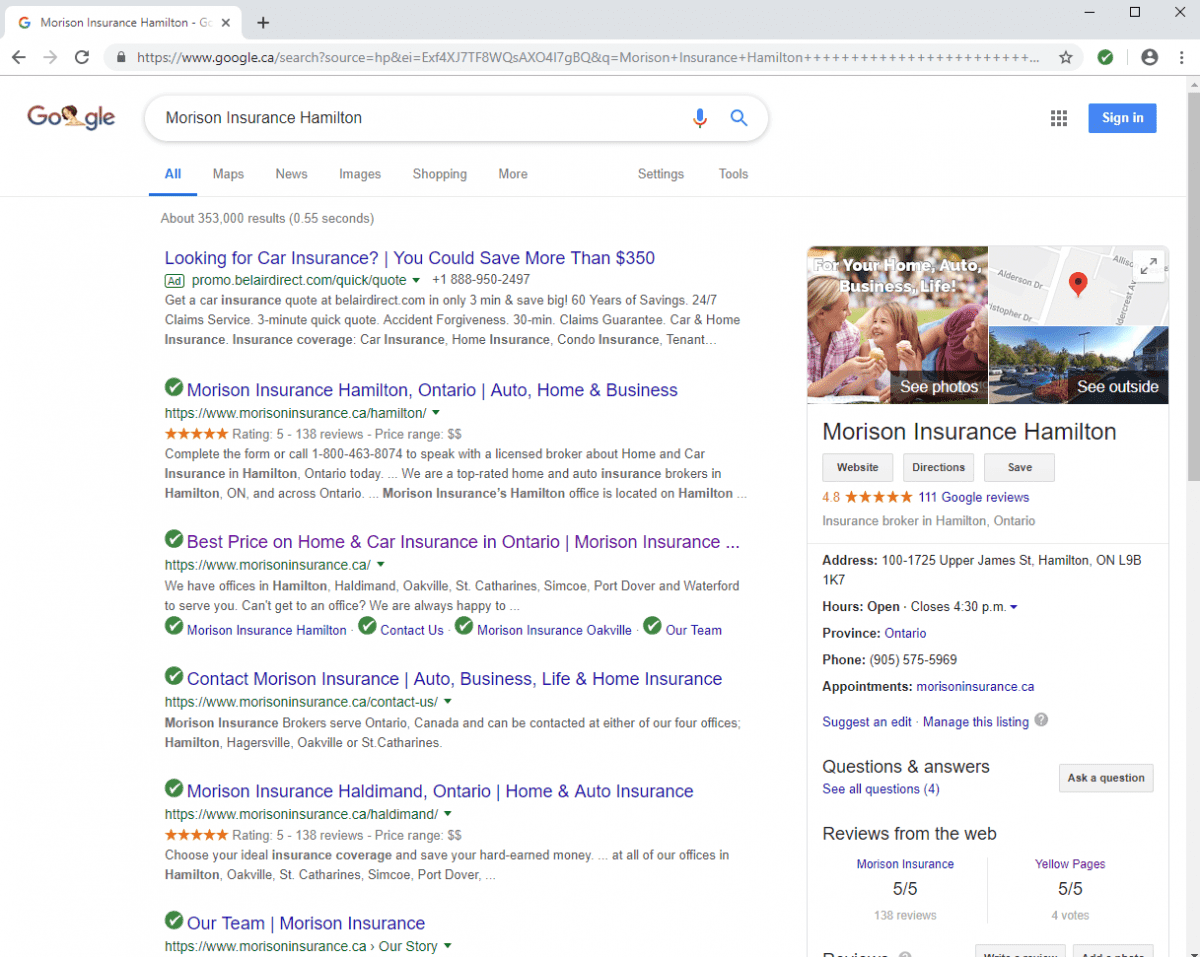1200x957 pixels.
Task: Open the Chrome three-dot menu
Action: coord(1182,57)
